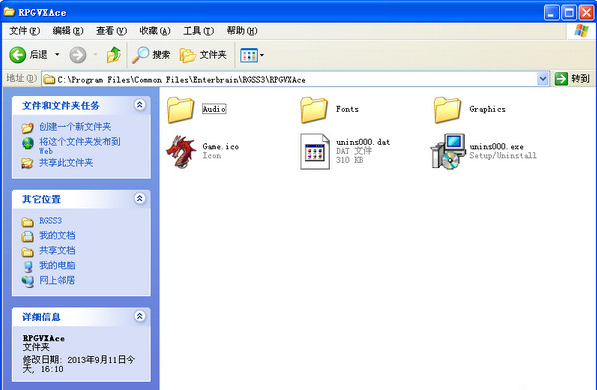Go back using the green Back arrow
Image resolution: width=597 pixels, height=390 pixels.
click(18, 55)
